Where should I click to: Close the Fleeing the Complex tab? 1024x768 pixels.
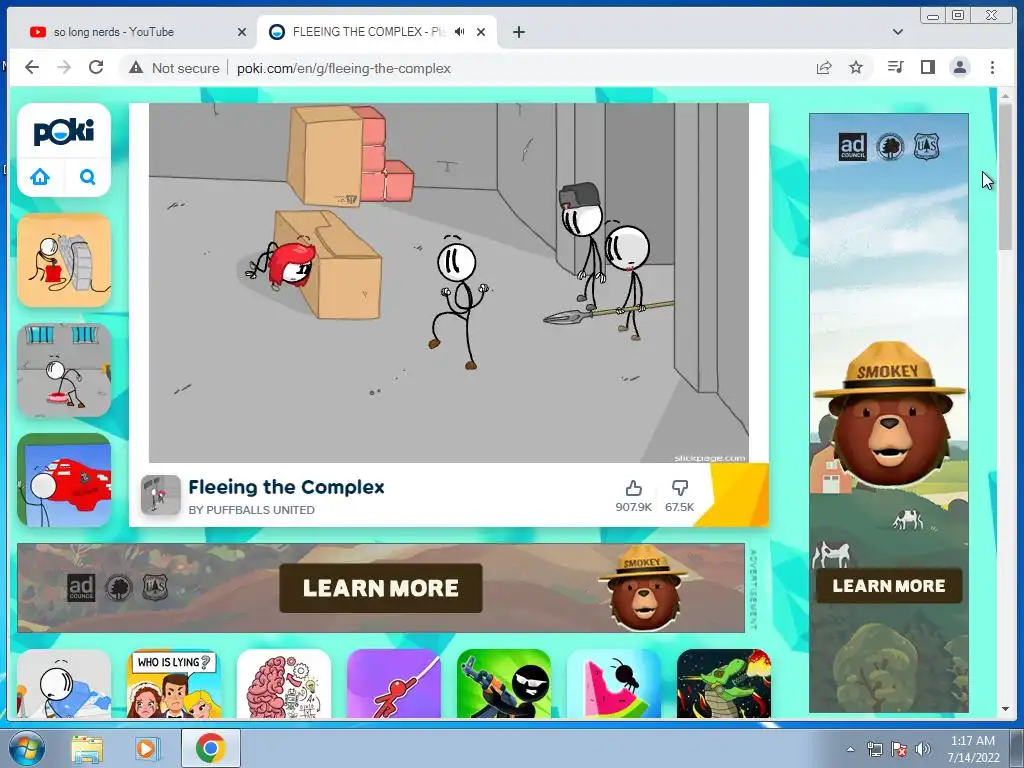[481, 31]
